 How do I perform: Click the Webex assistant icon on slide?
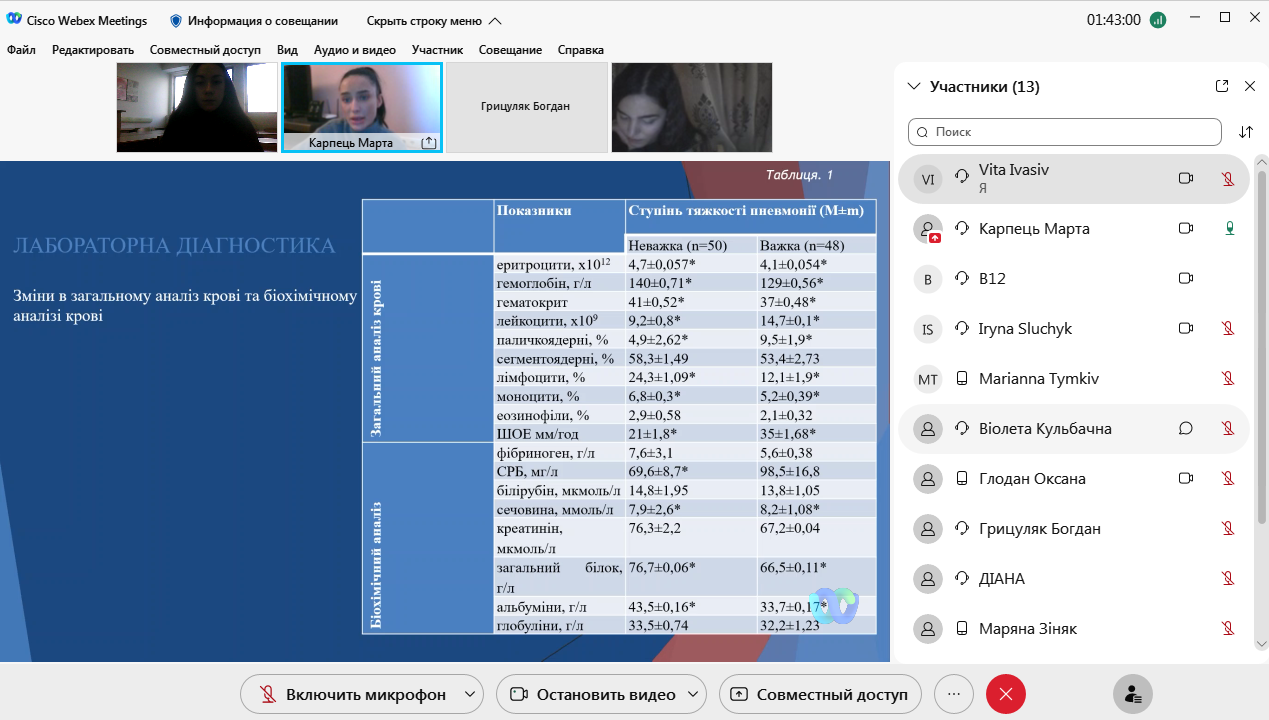pos(834,606)
